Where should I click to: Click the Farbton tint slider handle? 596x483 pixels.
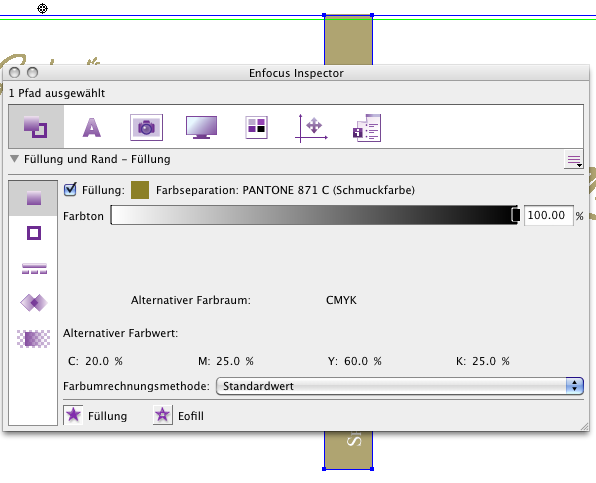(x=515, y=215)
